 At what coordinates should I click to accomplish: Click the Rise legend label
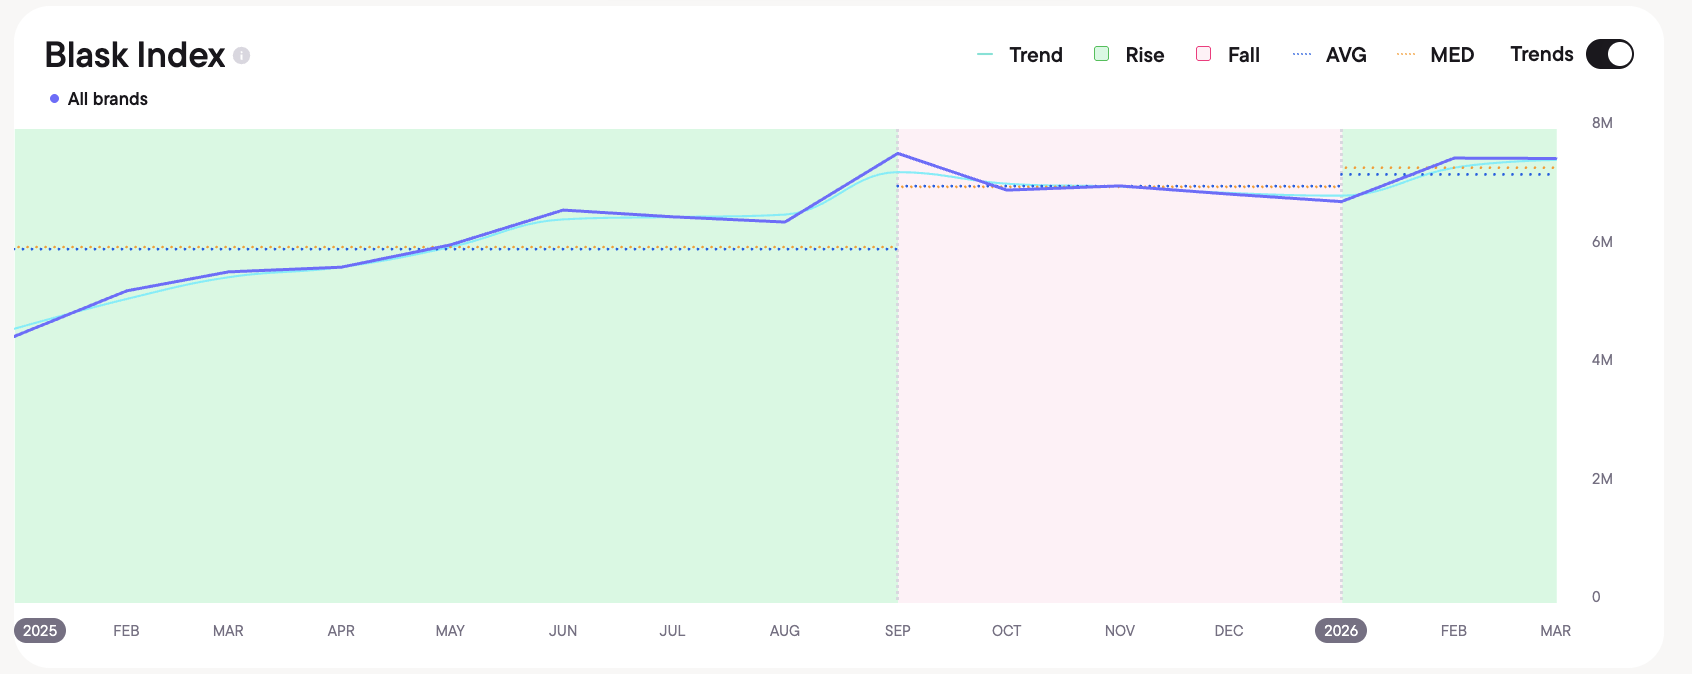(x=1145, y=55)
